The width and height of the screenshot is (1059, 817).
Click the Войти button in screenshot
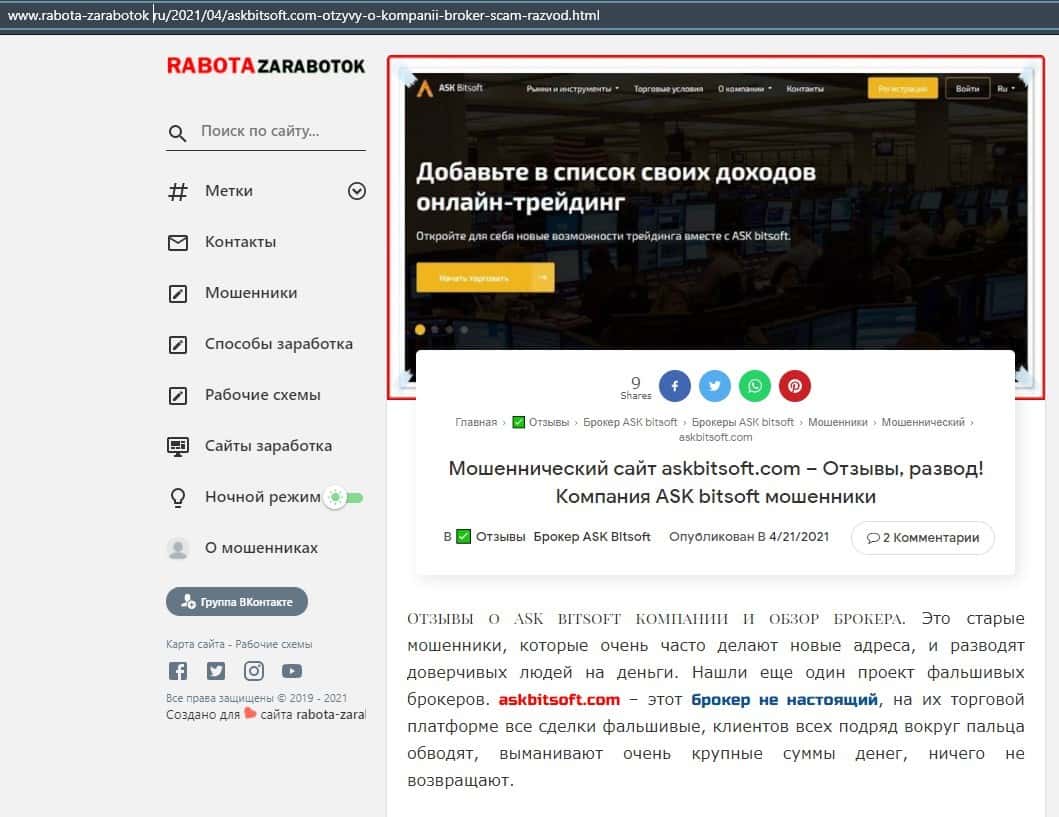(967, 88)
